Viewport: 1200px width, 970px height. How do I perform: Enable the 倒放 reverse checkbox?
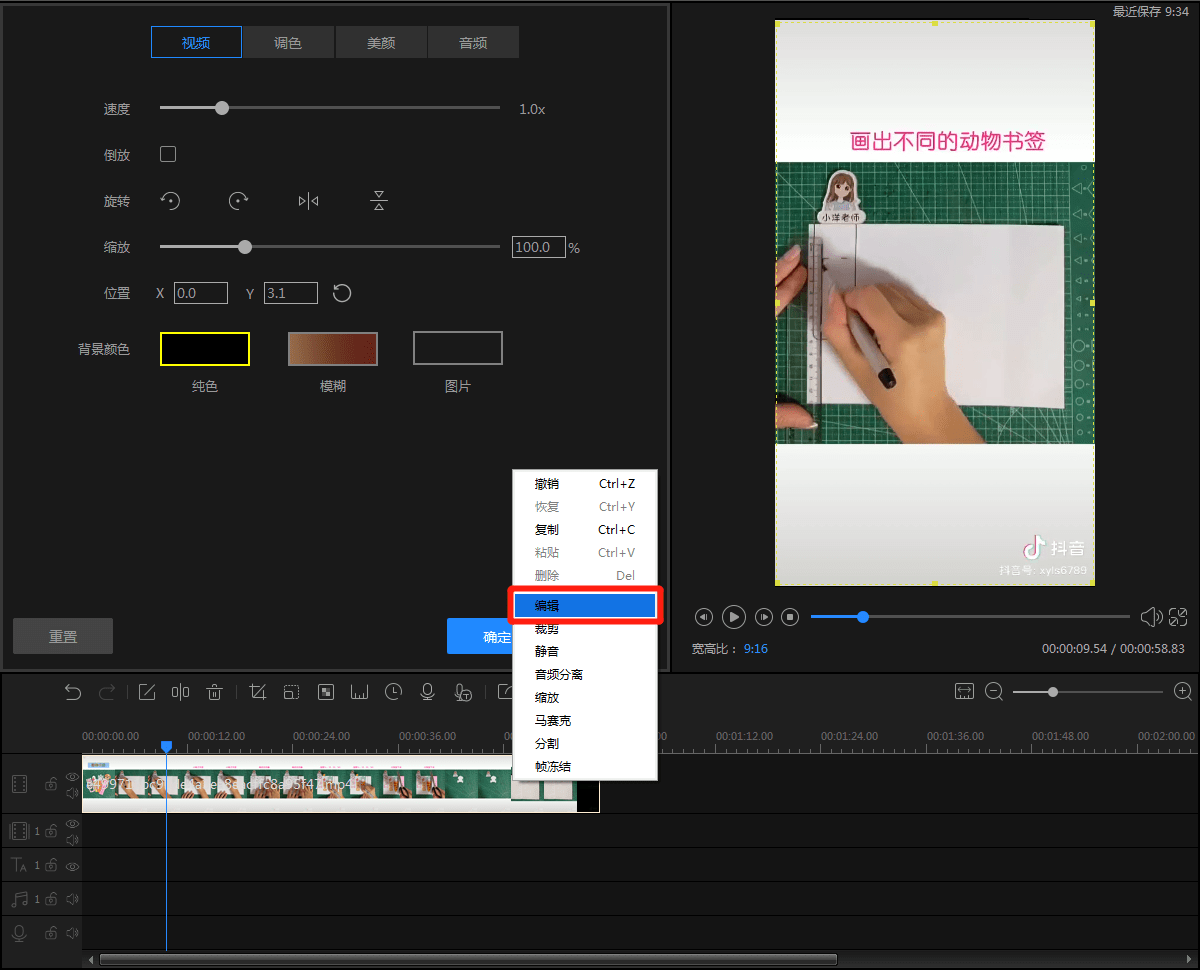tap(168, 154)
